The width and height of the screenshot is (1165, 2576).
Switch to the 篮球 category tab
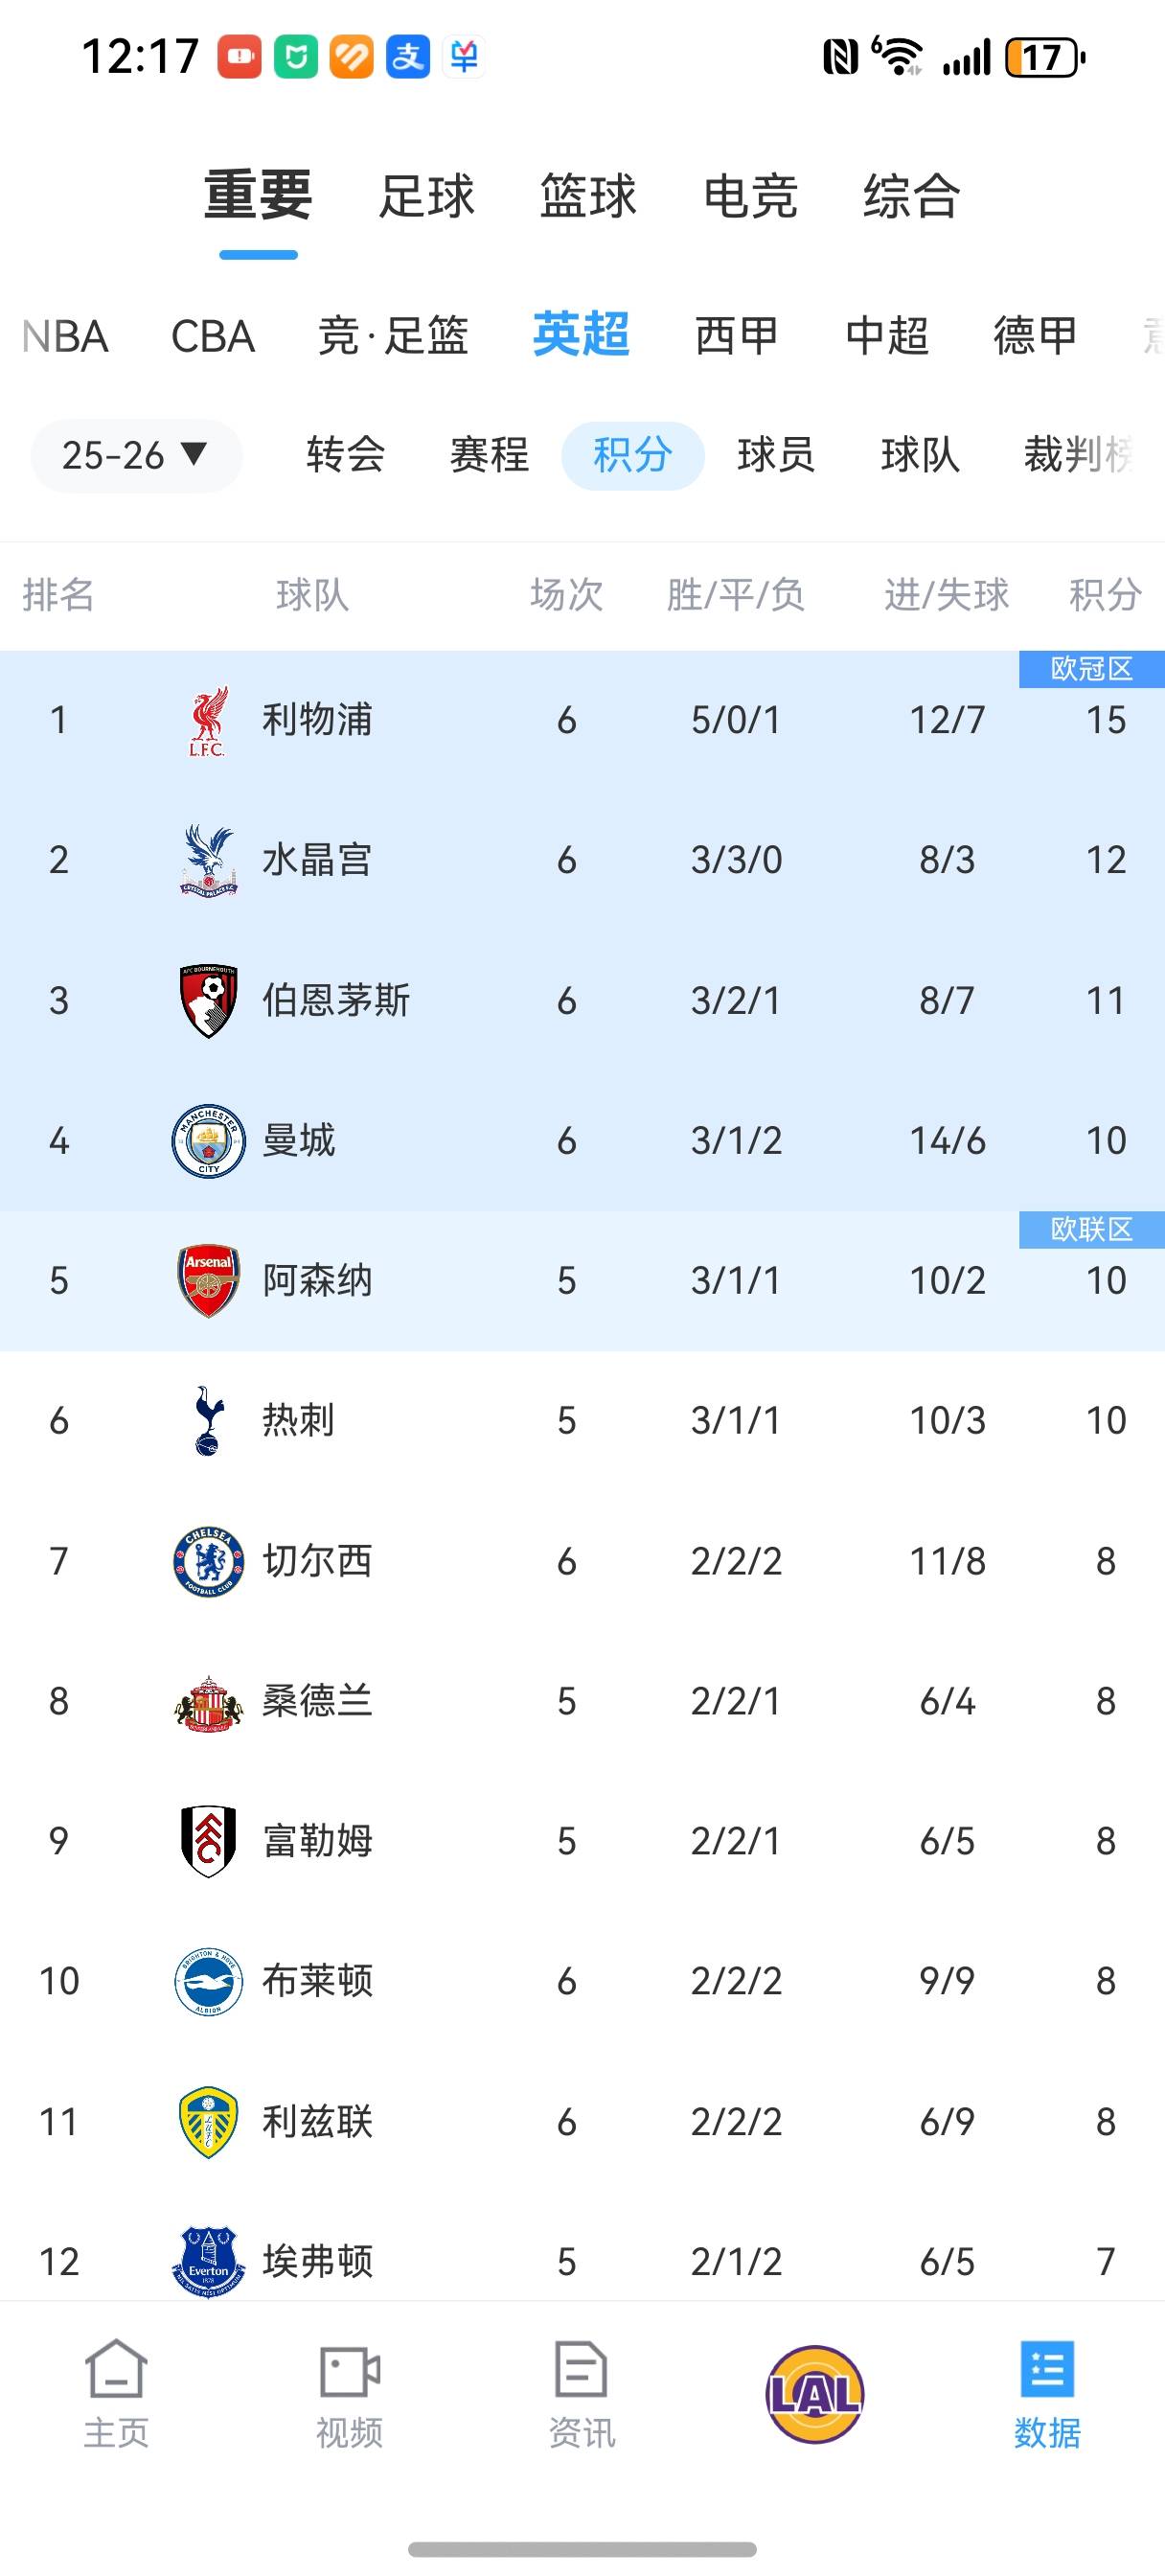[588, 196]
